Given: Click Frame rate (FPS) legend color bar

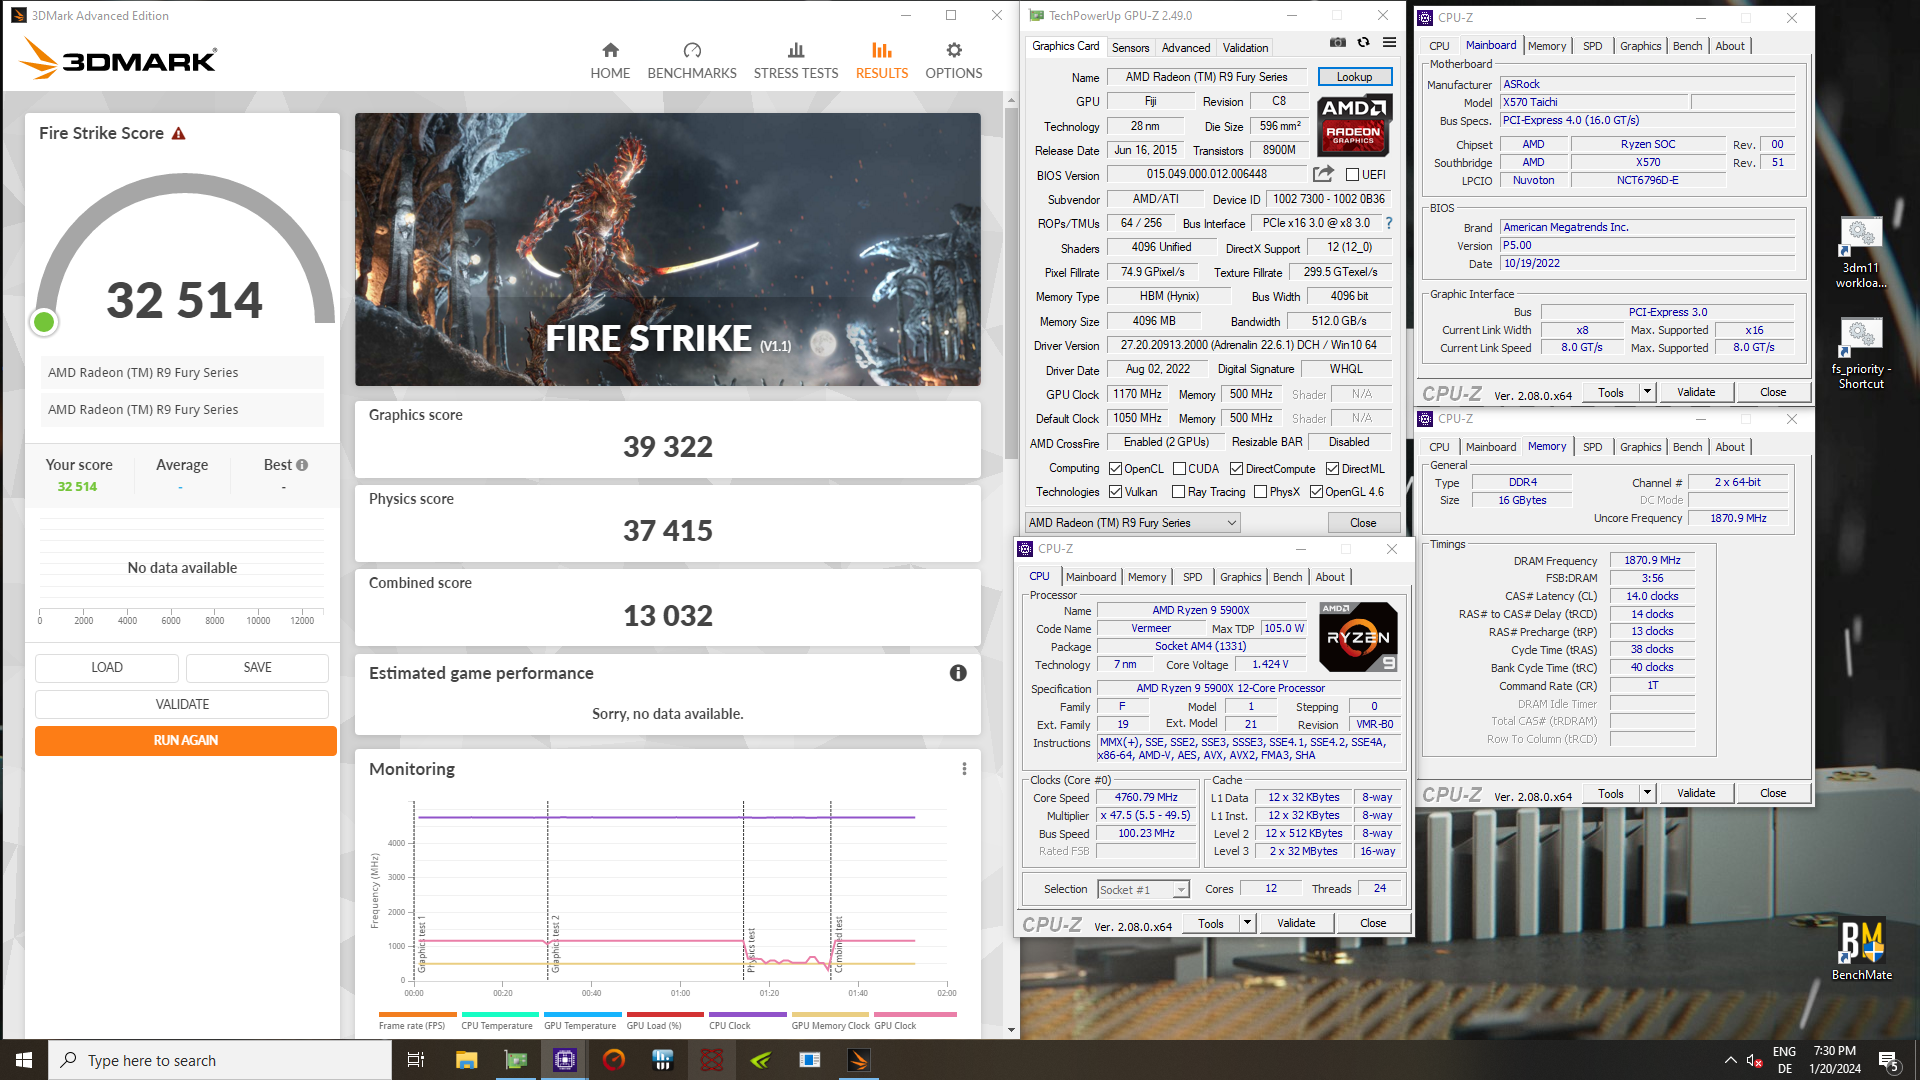Looking at the screenshot, I should point(418,1015).
